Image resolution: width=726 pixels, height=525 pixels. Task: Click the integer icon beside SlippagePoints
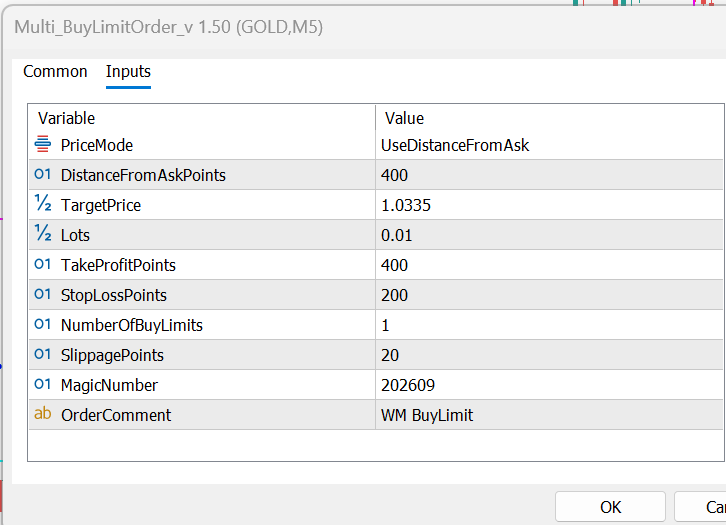click(x=43, y=354)
